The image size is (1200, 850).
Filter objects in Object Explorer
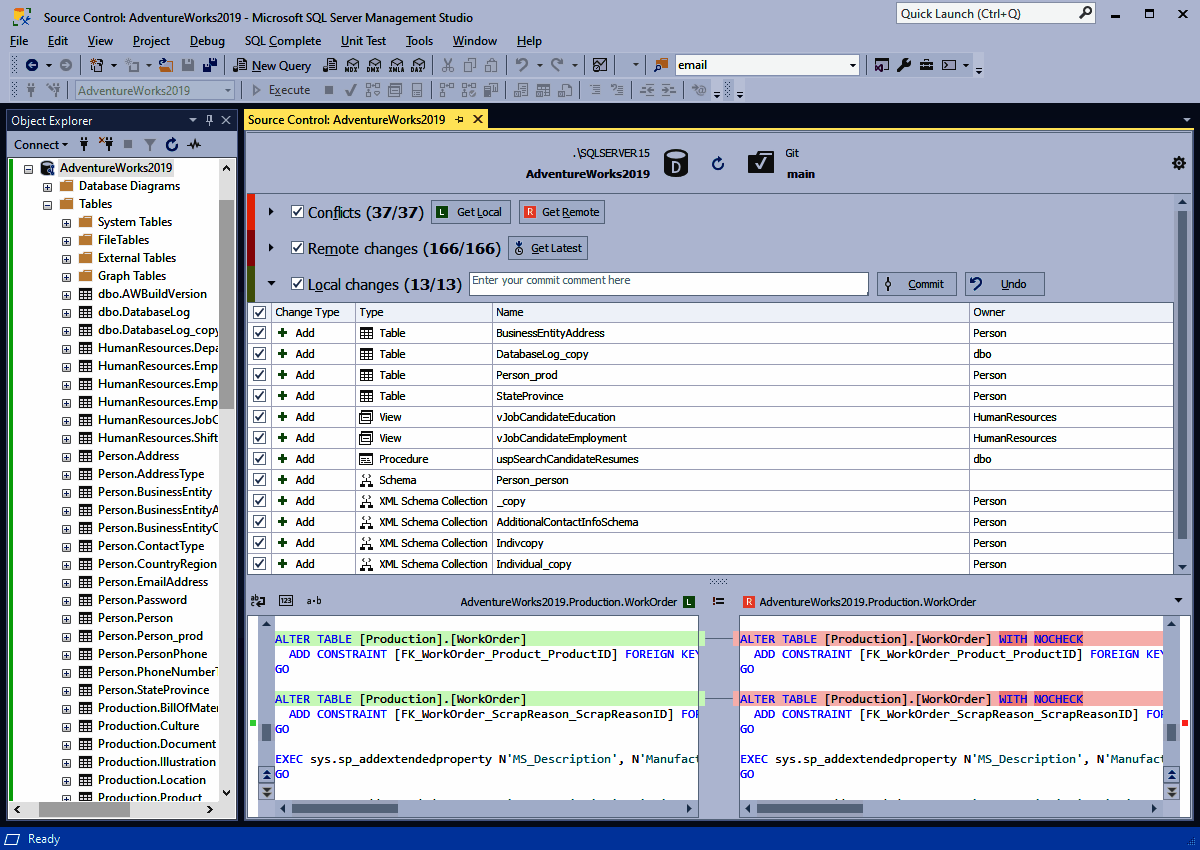[149, 144]
